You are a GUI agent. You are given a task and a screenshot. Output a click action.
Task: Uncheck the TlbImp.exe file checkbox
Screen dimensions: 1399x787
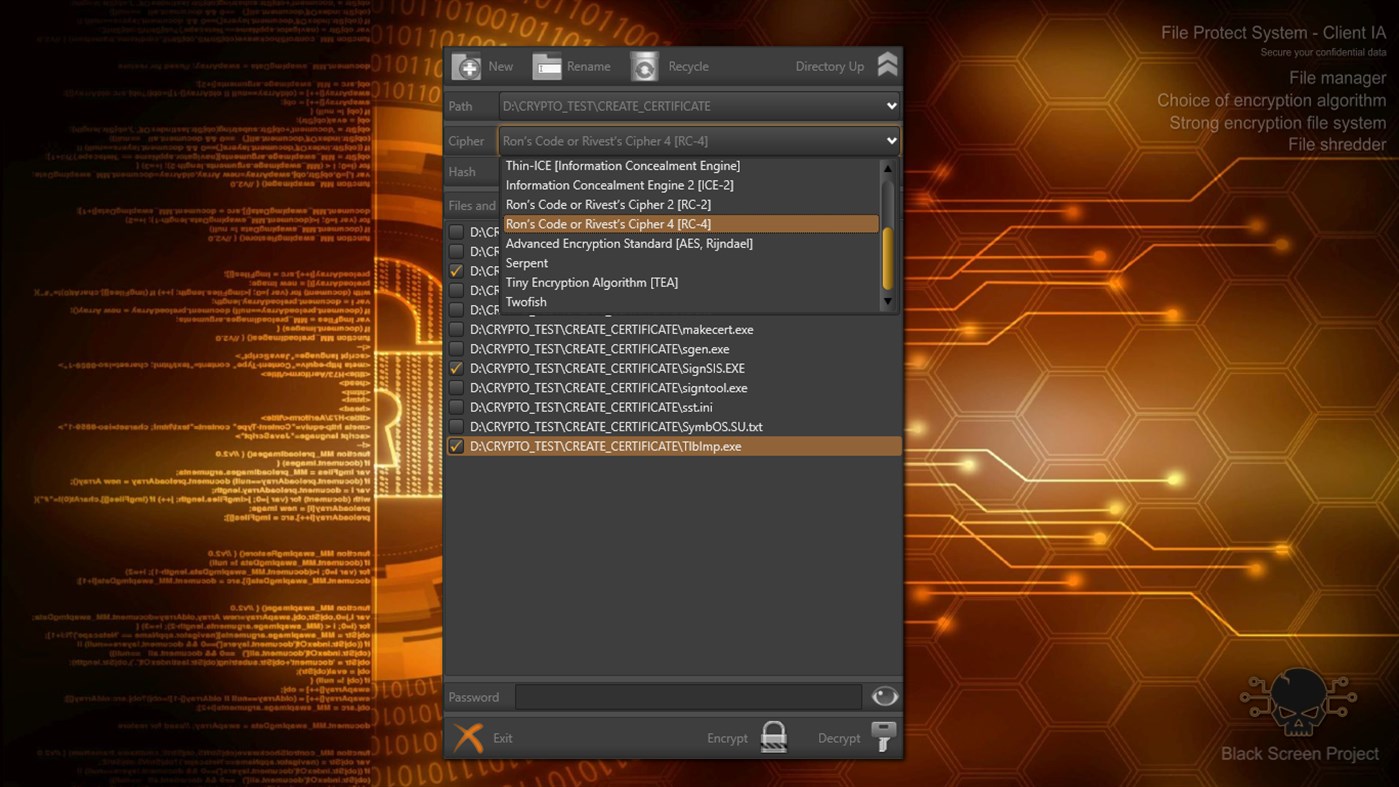(456, 446)
